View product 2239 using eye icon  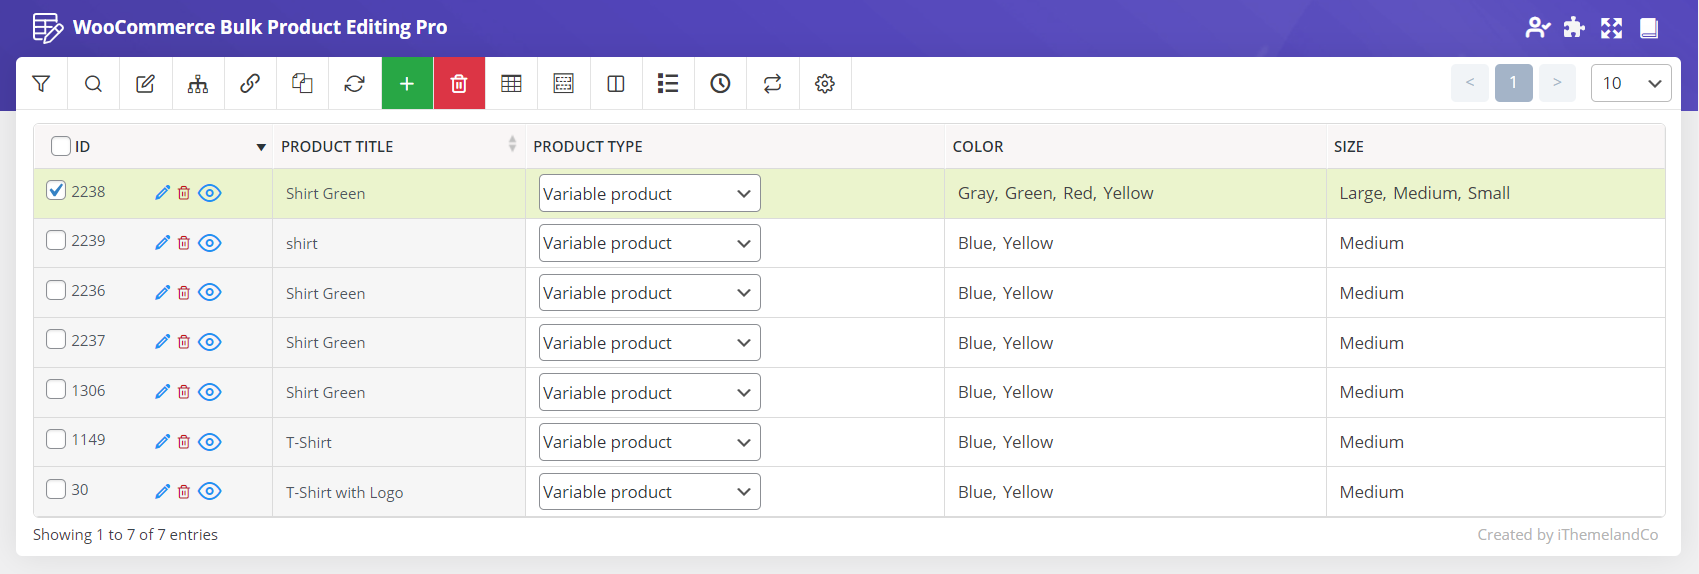209,243
